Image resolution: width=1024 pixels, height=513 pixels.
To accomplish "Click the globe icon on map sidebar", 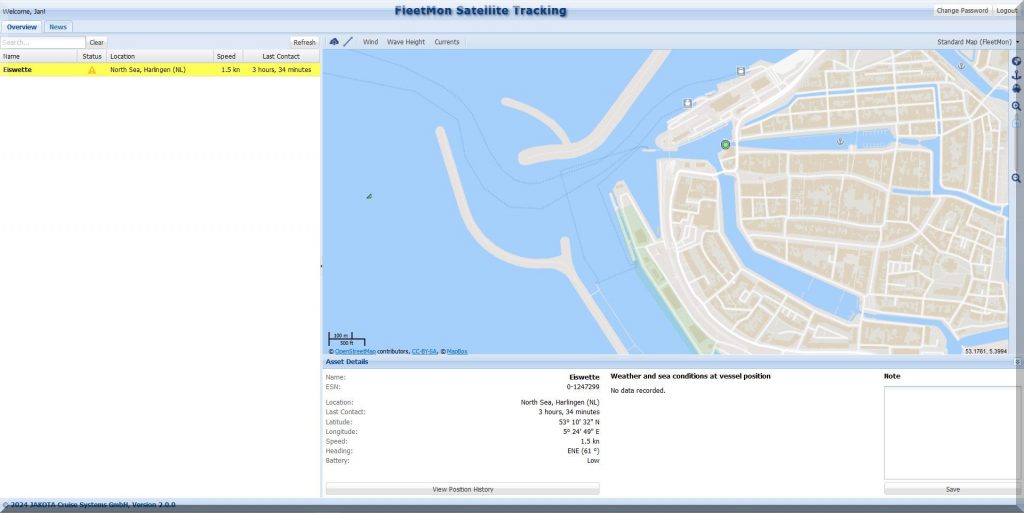I will (x=1016, y=61).
